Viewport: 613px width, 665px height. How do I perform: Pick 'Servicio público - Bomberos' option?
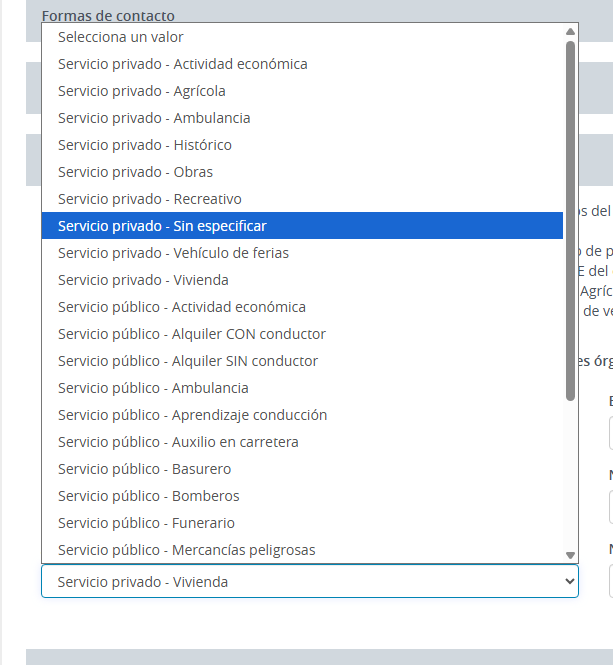149,496
